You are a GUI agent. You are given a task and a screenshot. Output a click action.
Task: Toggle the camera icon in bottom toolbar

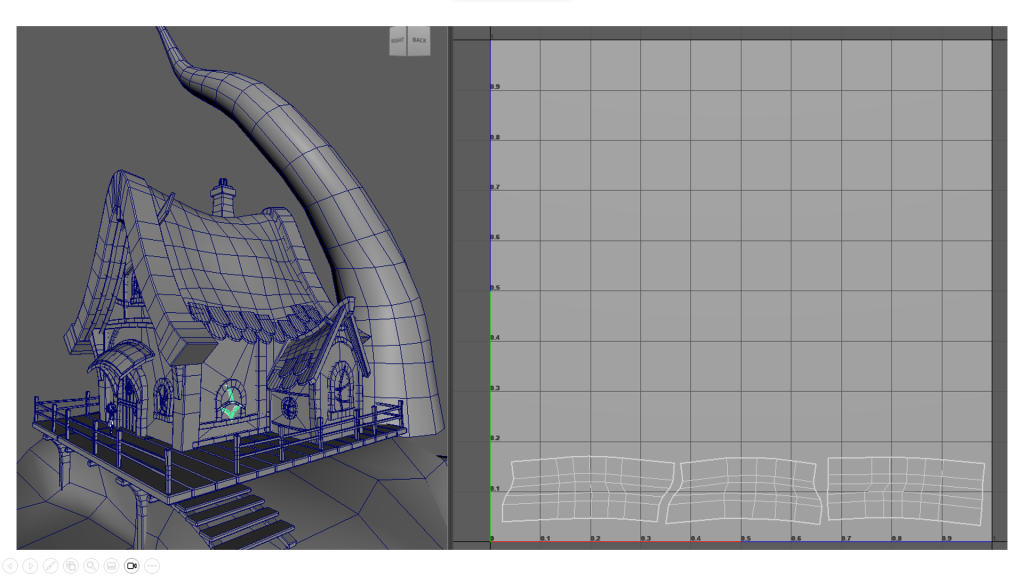point(131,566)
